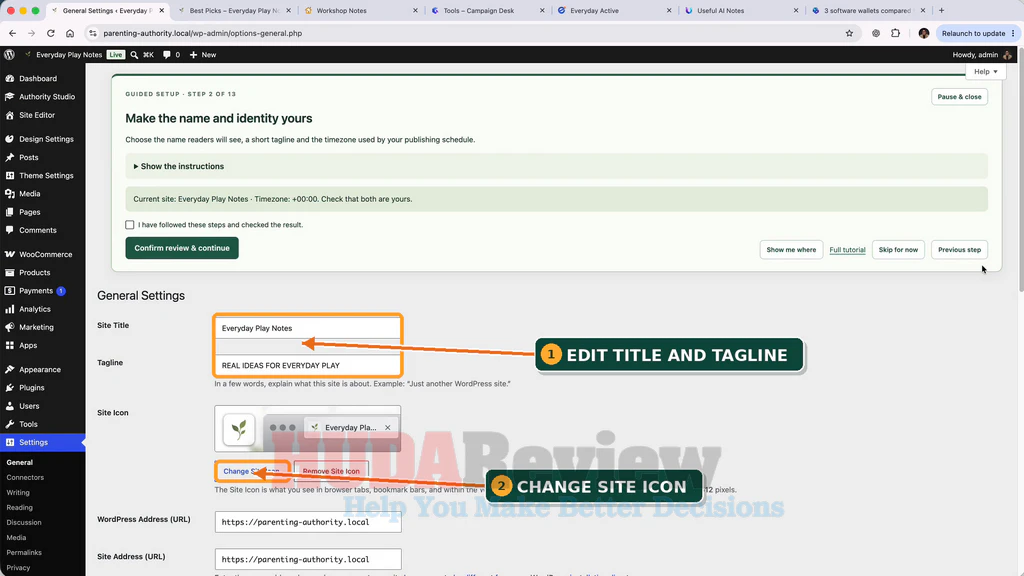Click the Show me where button

coord(791,249)
